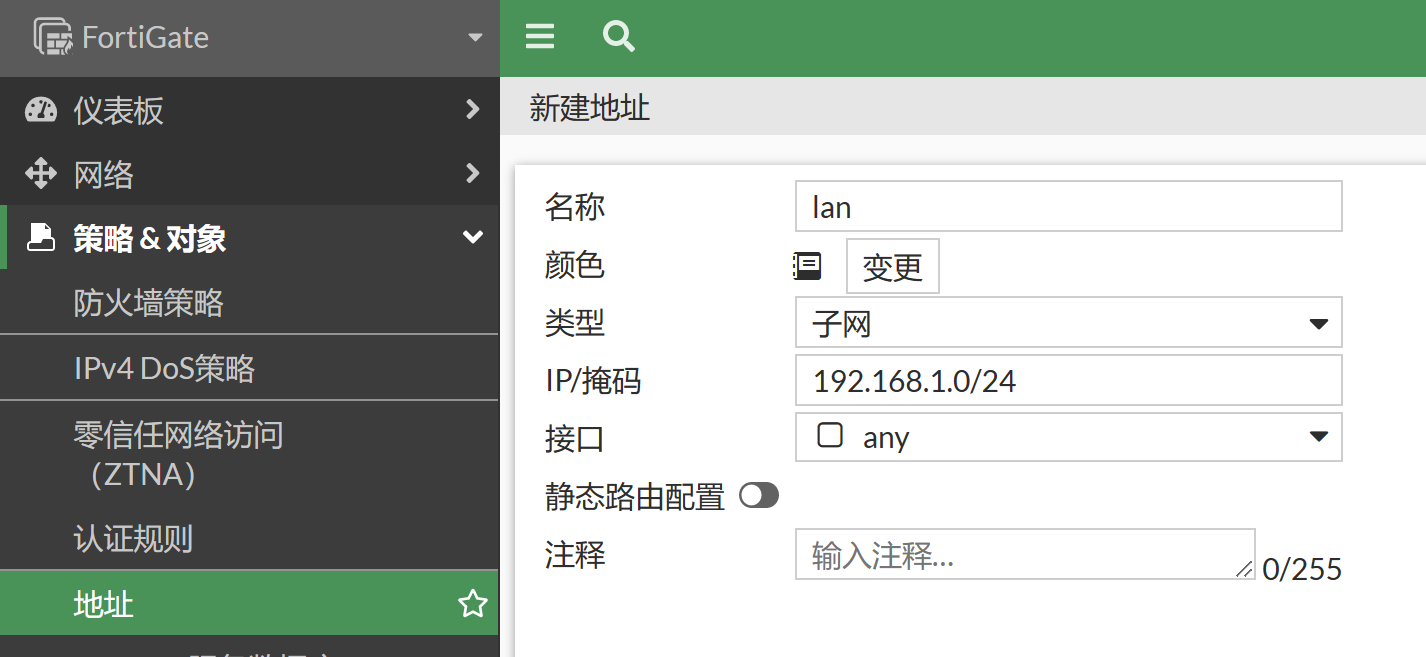Expand the 仪表板 menu chevron
The height and width of the screenshot is (657, 1426).
point(473,110)
